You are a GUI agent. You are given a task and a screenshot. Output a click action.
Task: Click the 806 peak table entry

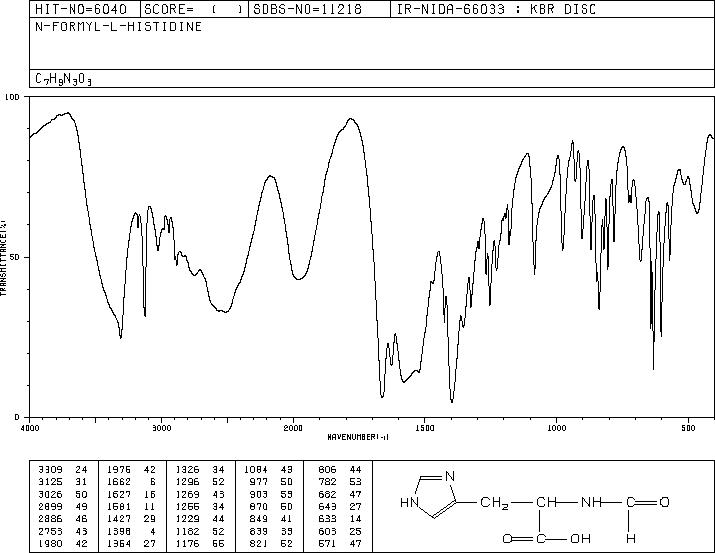point(340,470)
